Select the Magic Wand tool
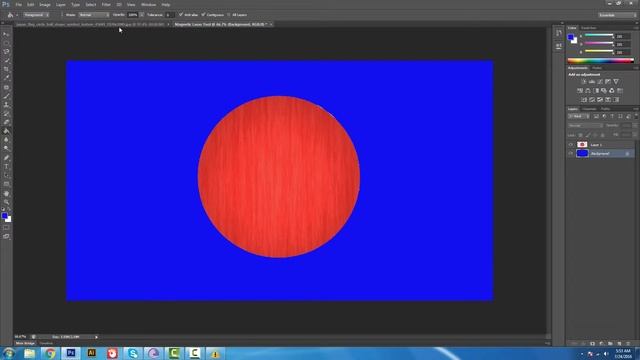This screenshot has width=640, height=360. coord(6,60)
